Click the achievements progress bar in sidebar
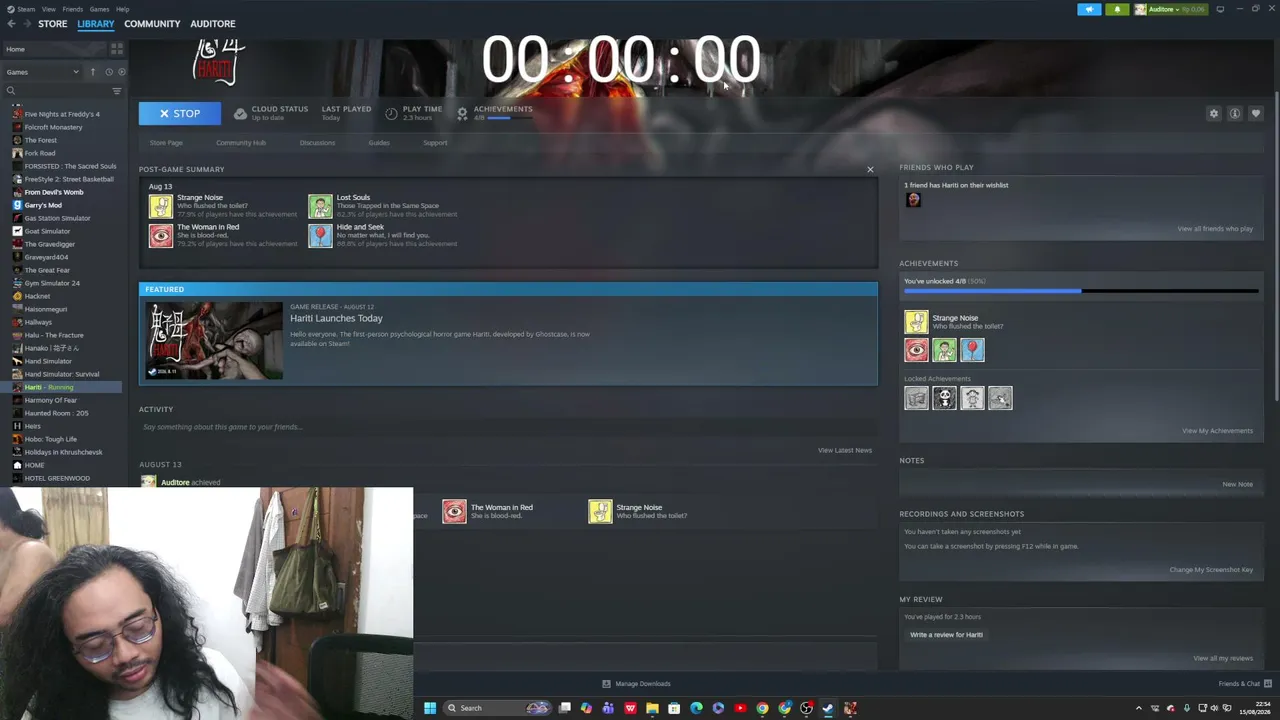Viewport: 1280px width, 720px height. click(x=1081, y=291)
